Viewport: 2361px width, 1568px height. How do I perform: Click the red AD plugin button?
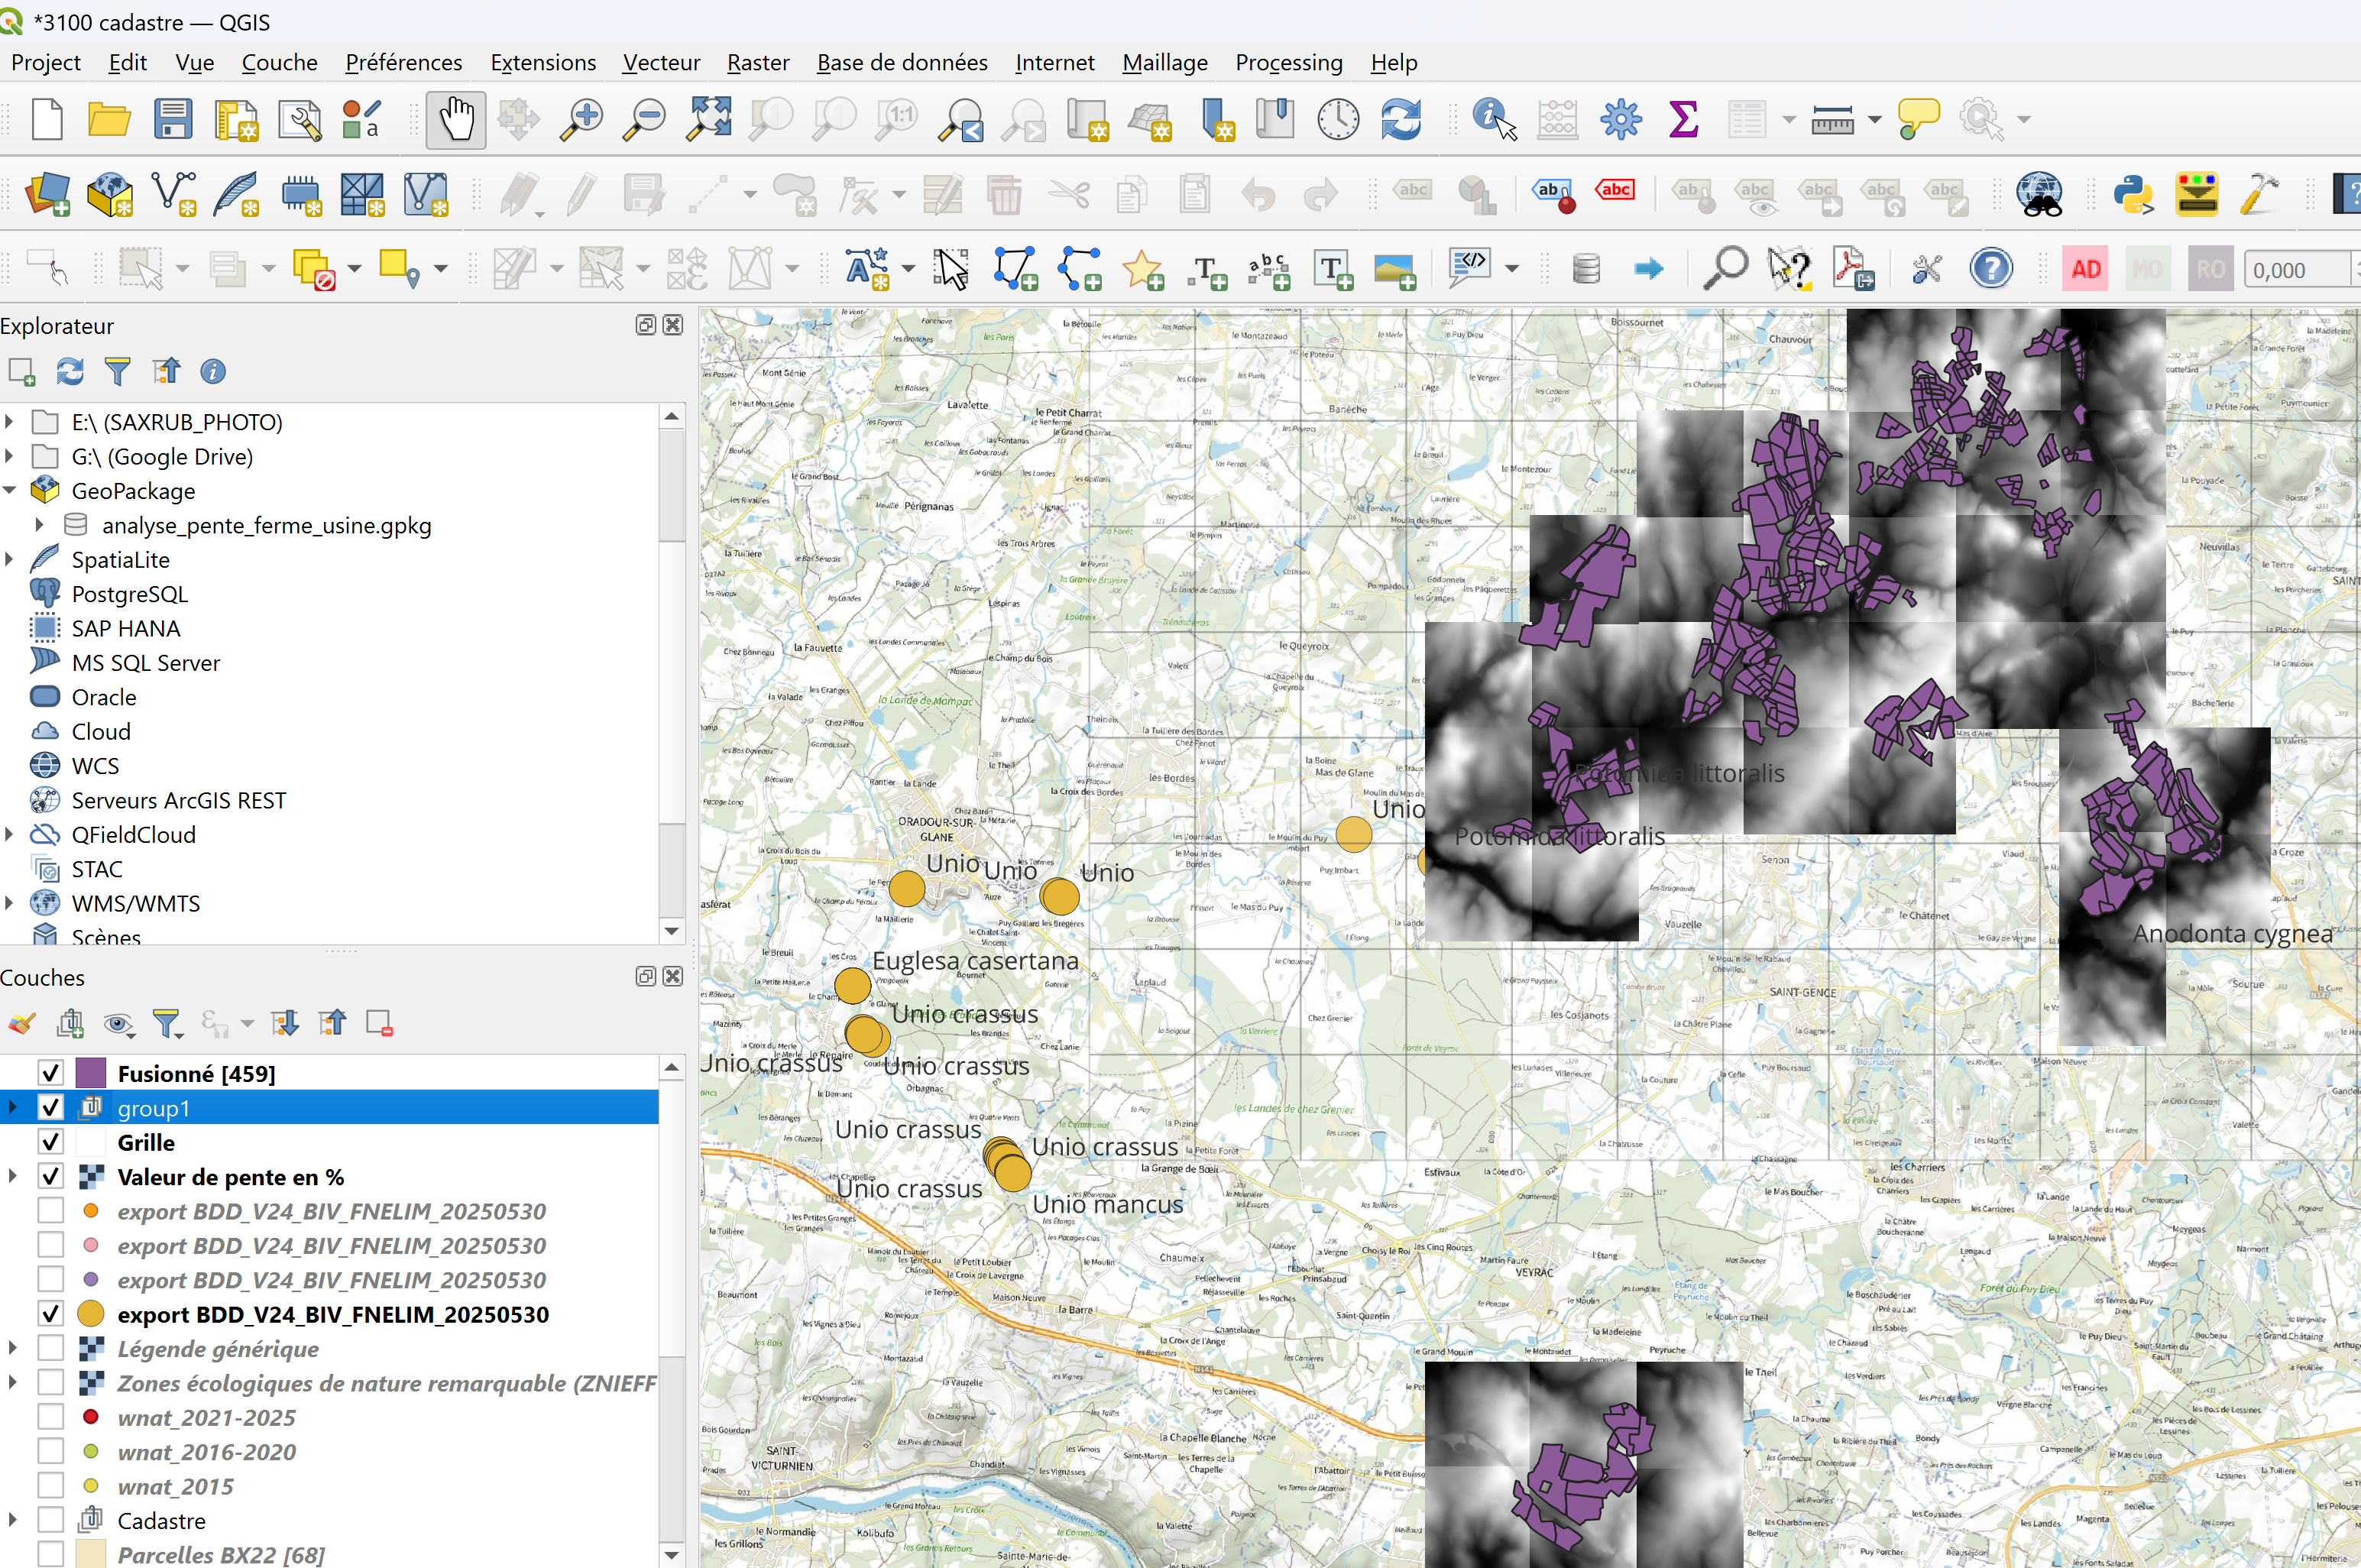click(x=2085, y=270)
